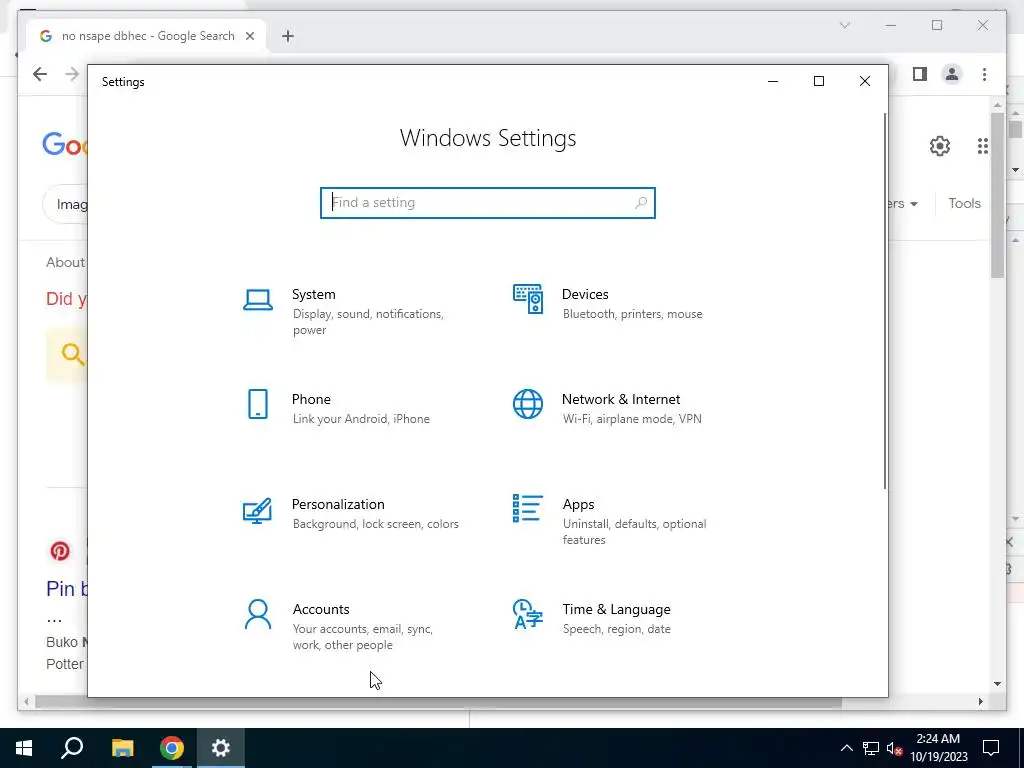Click the Pinterest result icon in Chrome
This screenshot has width=1024, height=768.
pyautogui.click(x=60, y=551)
